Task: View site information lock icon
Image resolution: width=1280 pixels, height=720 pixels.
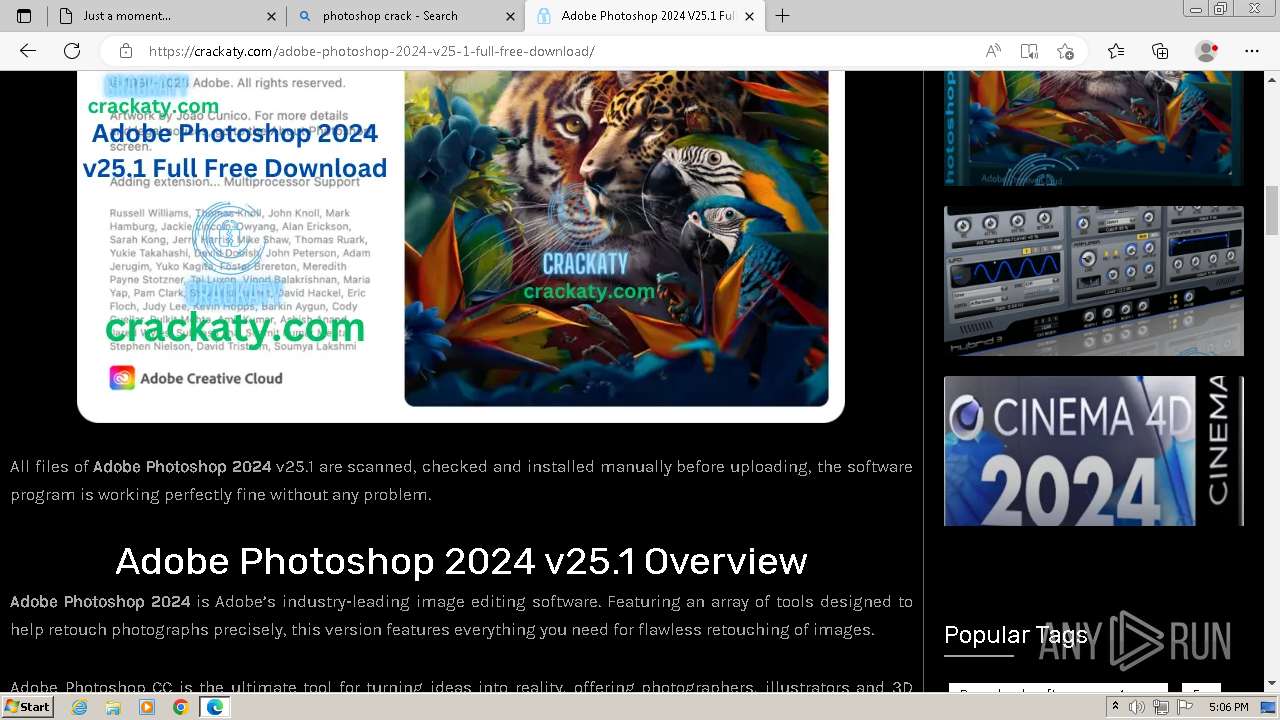Action: click(x=126, y=51)
